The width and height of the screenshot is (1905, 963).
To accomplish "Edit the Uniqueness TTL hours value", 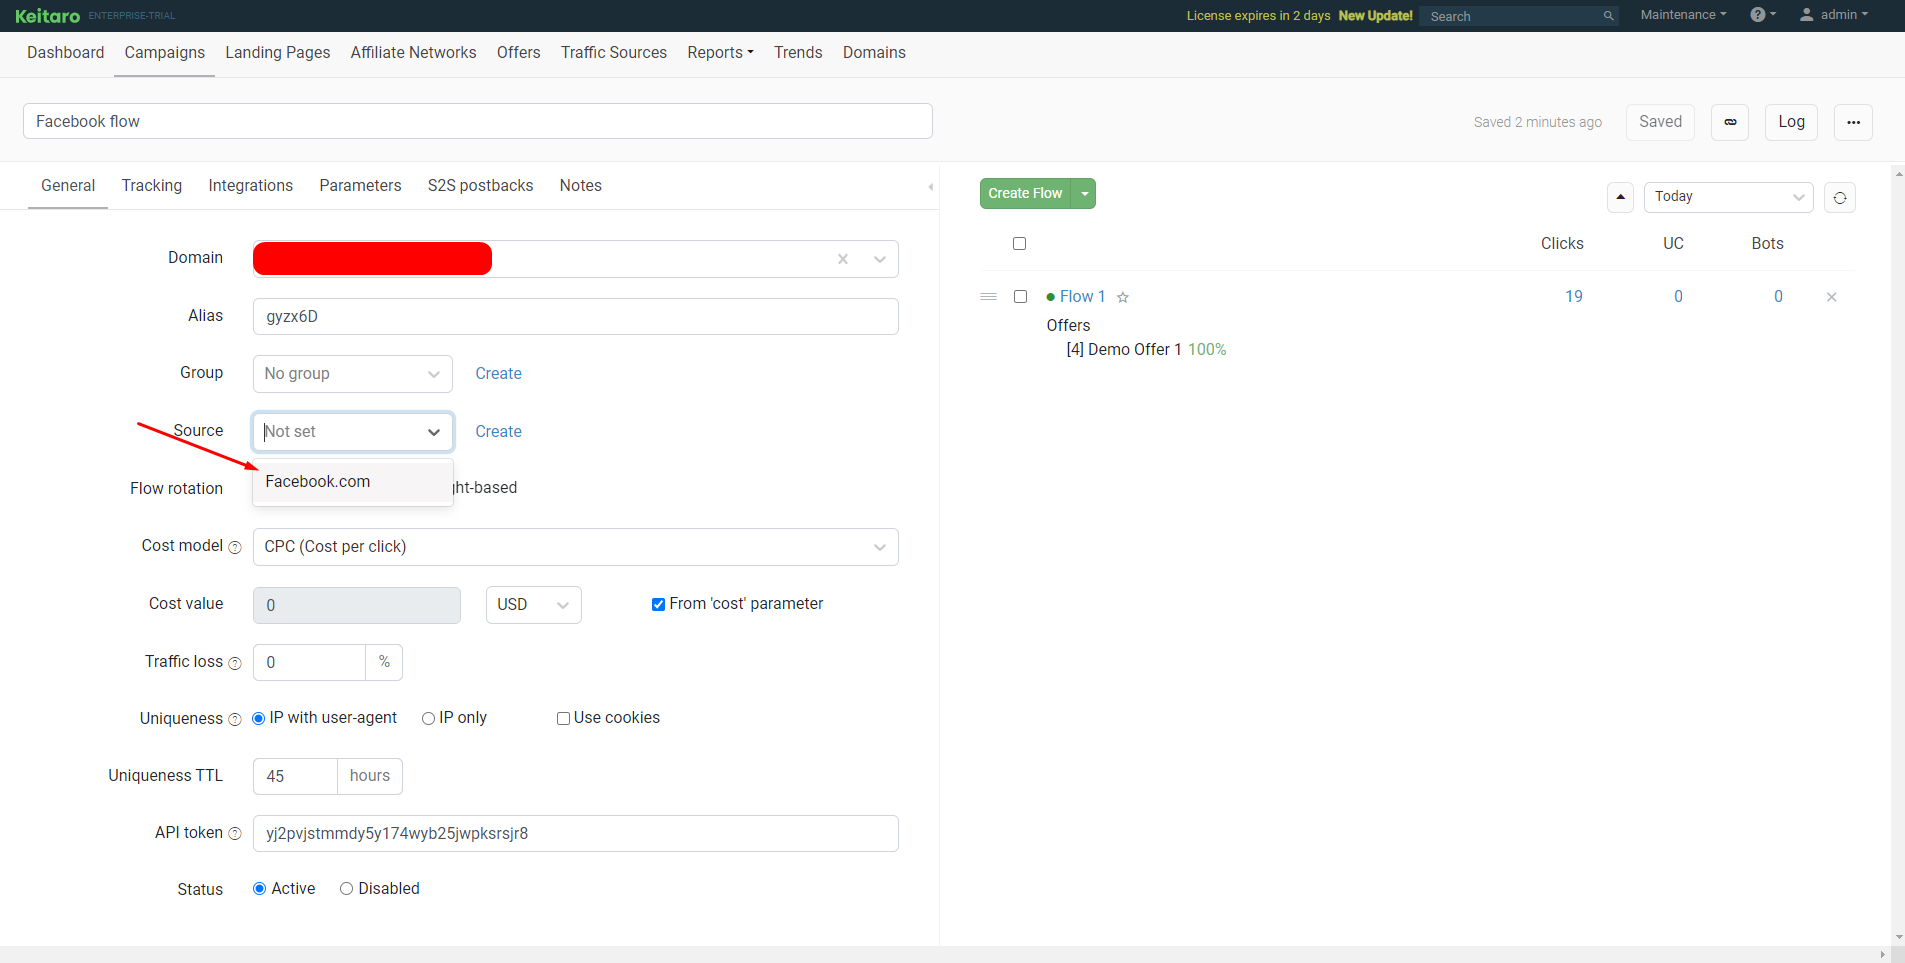I will tap(295, 777).
